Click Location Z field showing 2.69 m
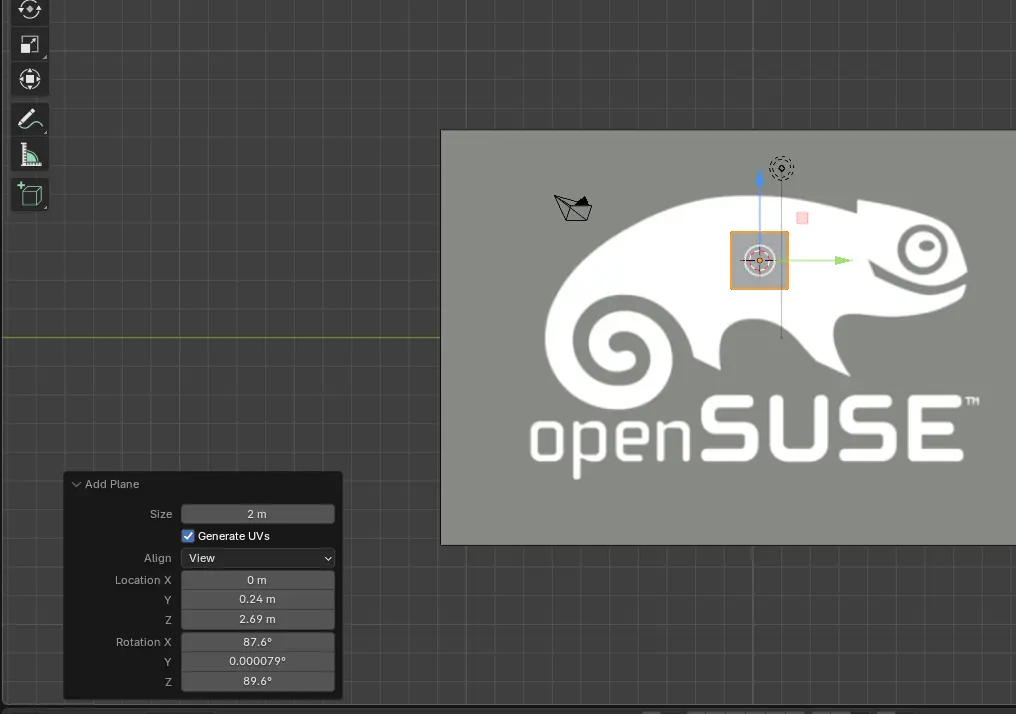Screen dimensions: 1016x714 click(x=258, y=619)
